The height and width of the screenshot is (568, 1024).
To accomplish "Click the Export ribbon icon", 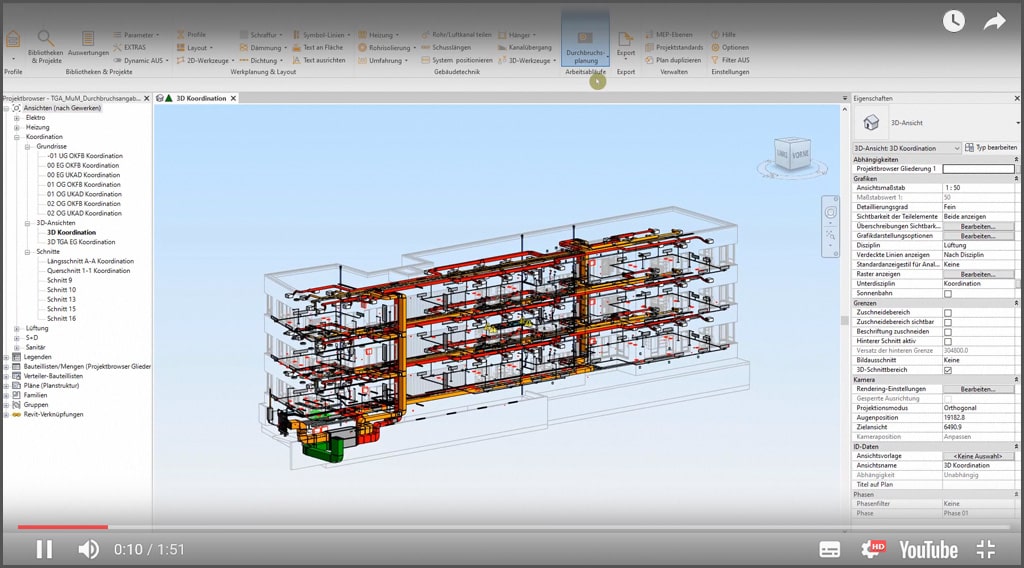I will [625, 45].
